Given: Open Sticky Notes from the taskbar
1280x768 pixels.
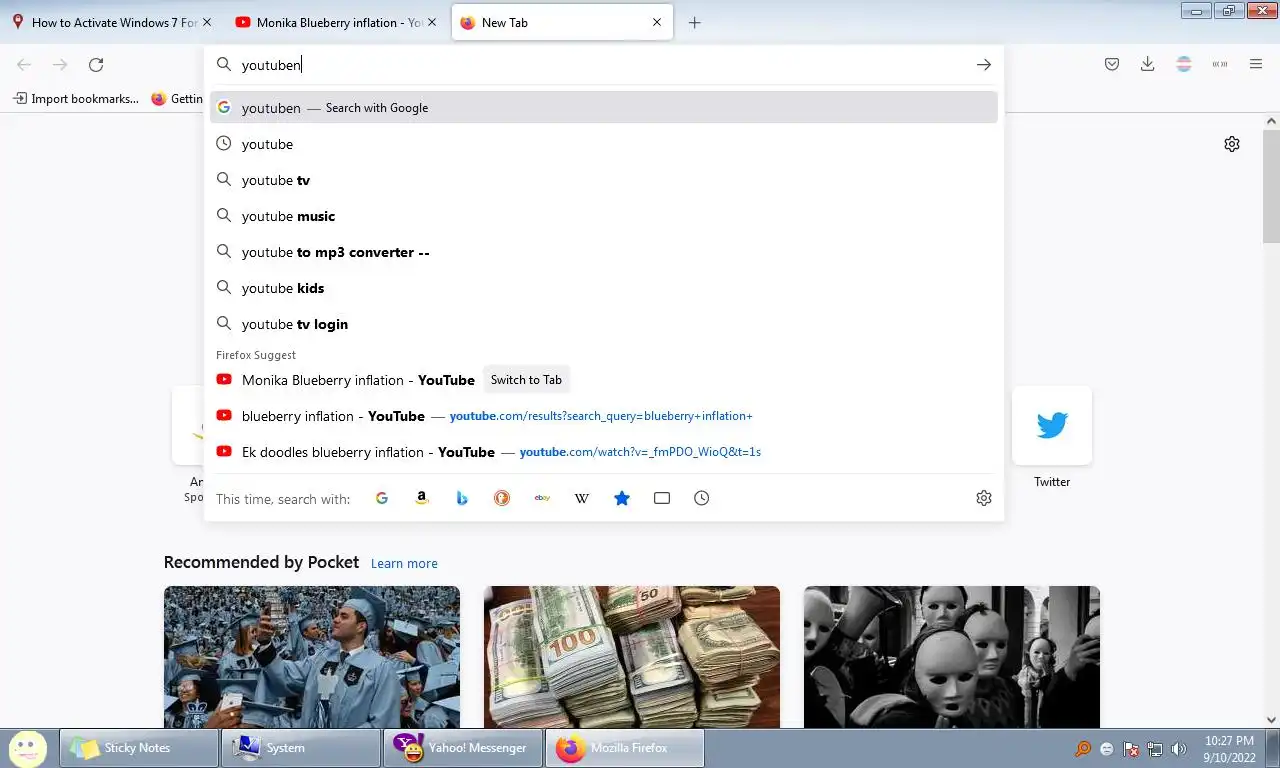Looking at the screenshot, I should [x=140, y=748].
